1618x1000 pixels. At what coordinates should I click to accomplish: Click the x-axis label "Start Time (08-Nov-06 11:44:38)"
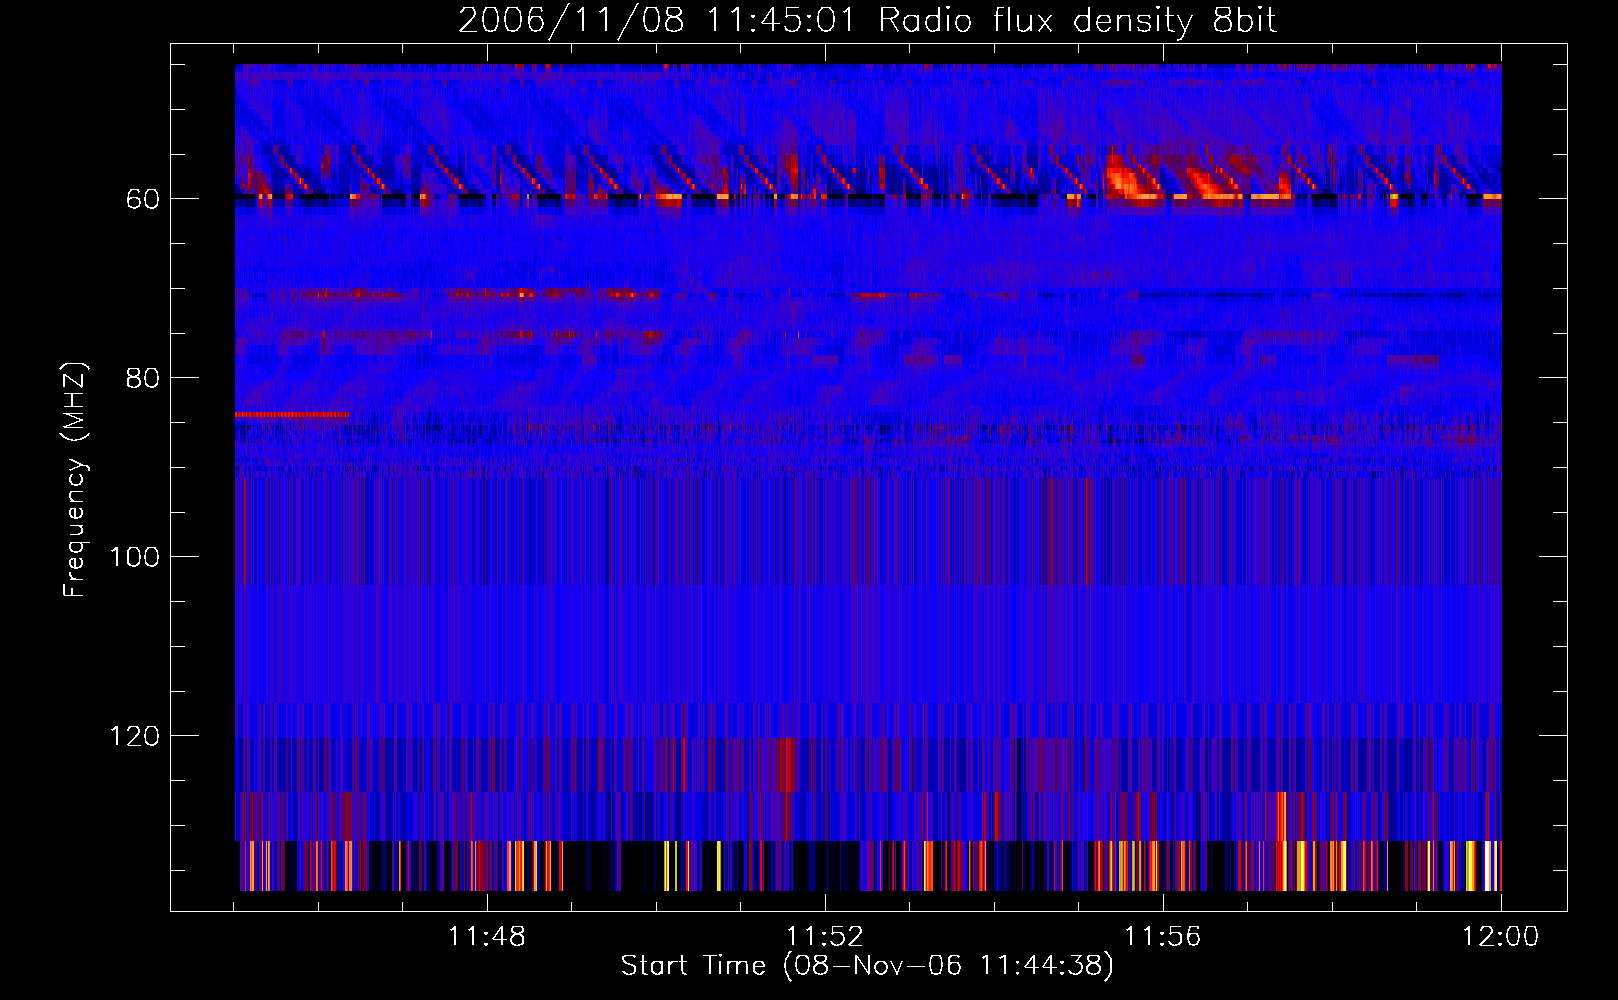pos(867,966)
